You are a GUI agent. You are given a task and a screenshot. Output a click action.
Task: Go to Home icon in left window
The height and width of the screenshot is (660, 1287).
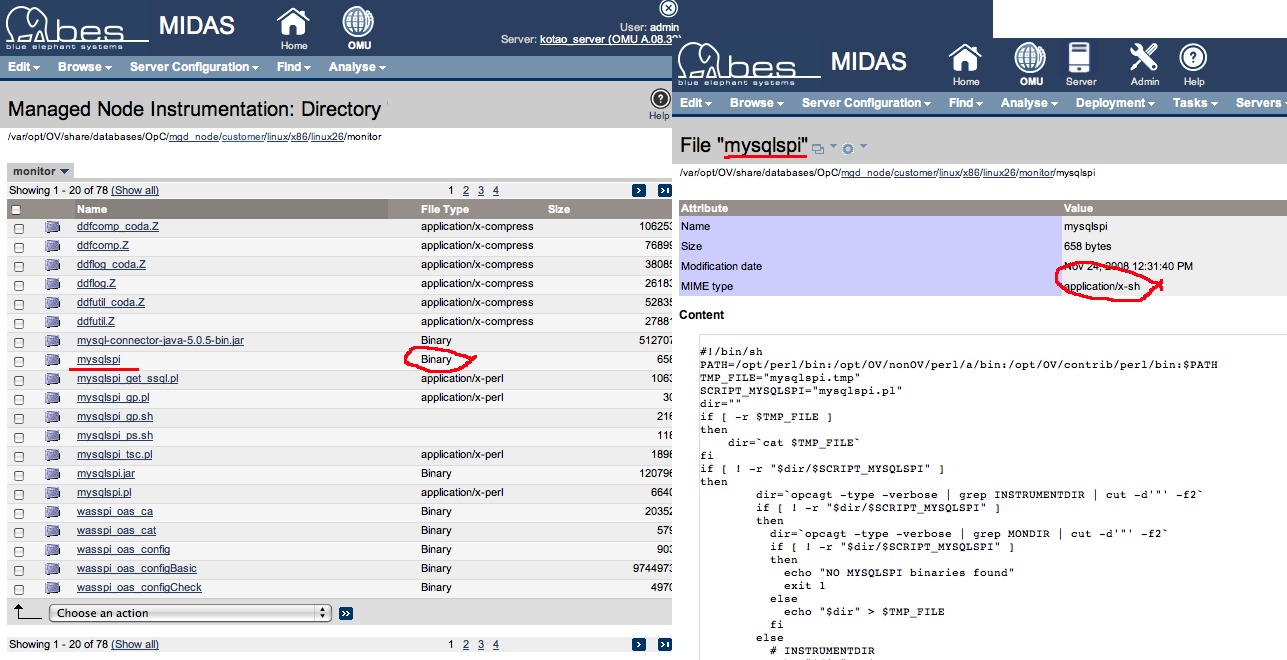click(x=293, y=28)
